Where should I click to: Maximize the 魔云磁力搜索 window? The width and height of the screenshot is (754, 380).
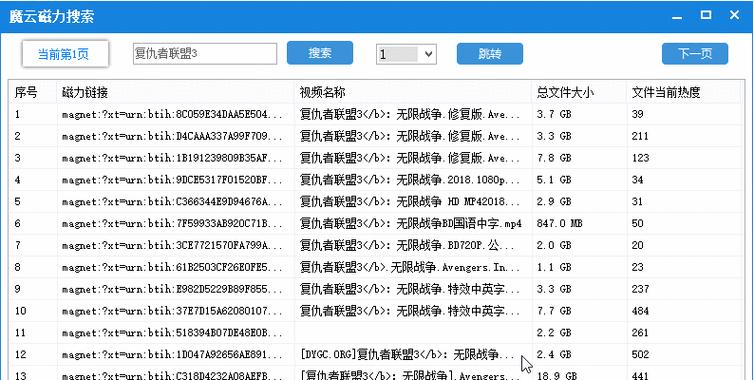706,15
